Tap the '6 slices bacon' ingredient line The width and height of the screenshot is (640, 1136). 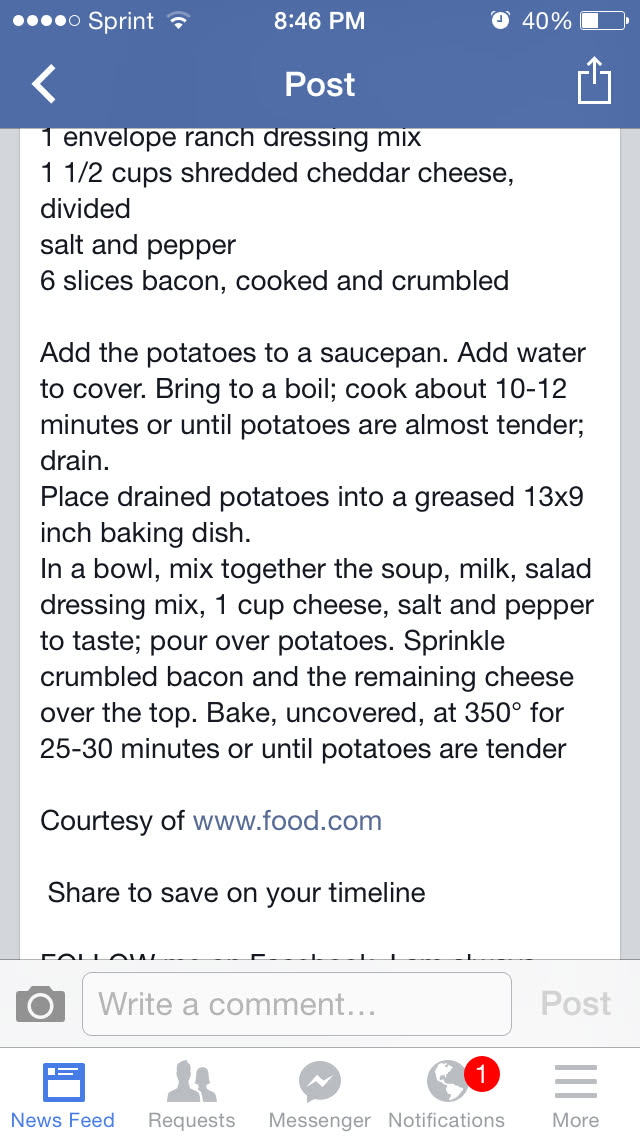[274, 281]
